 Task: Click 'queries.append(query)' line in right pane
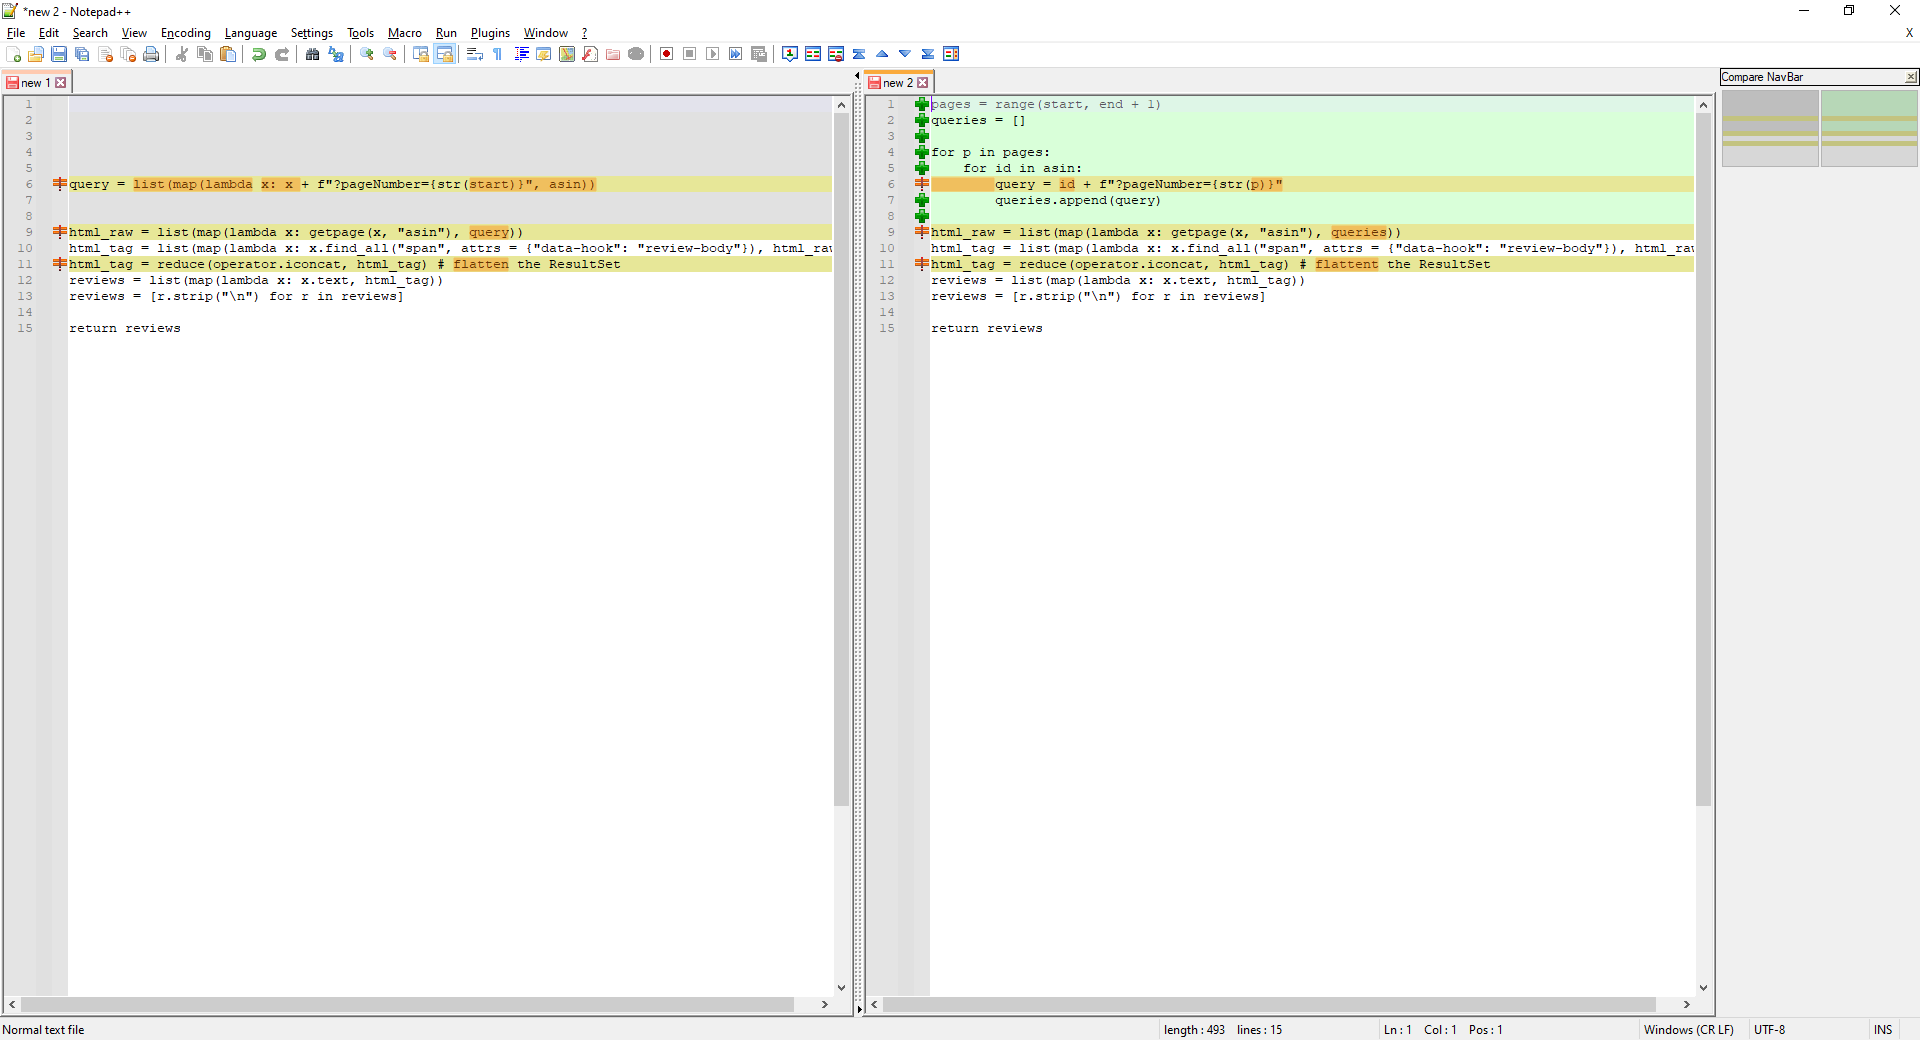point(1077,200)
